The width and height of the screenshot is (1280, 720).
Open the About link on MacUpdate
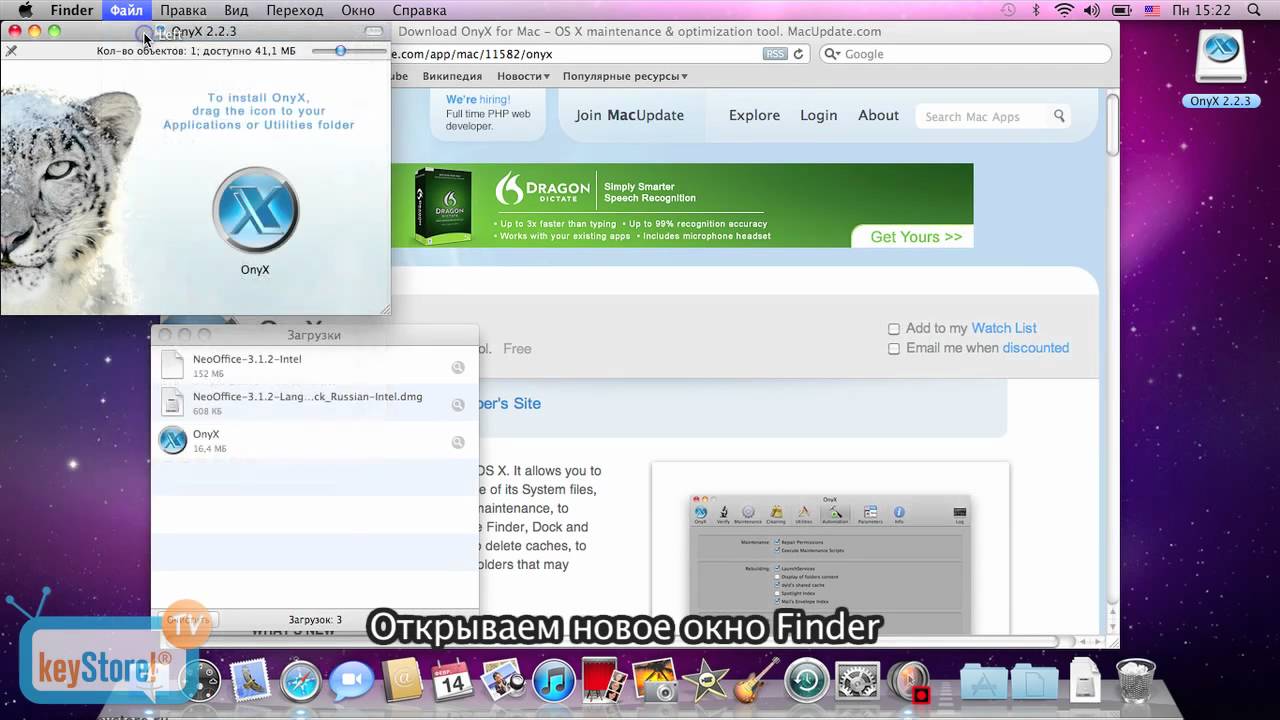point(878,115)
